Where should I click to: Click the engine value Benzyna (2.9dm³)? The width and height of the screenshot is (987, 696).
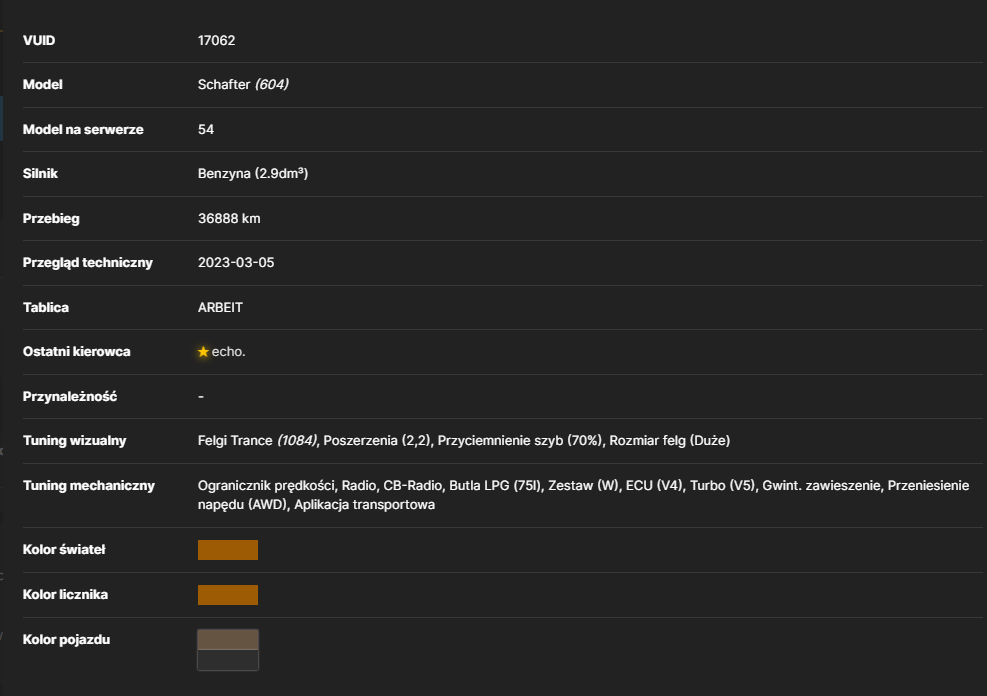point(253,174)
